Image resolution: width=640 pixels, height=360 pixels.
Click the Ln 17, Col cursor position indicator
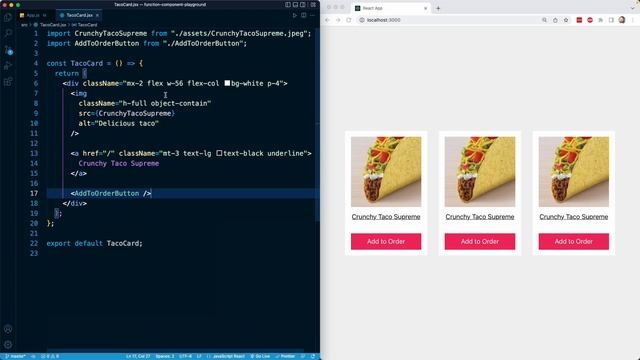coord(138,356)
